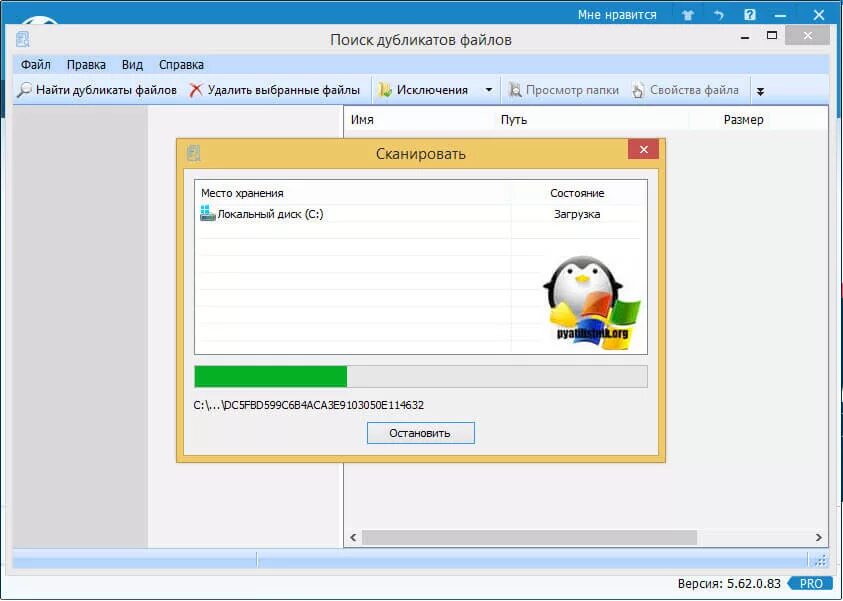Click the duplicate finder window title icon
Screen dimensions: 843x601
click(23, 40)
